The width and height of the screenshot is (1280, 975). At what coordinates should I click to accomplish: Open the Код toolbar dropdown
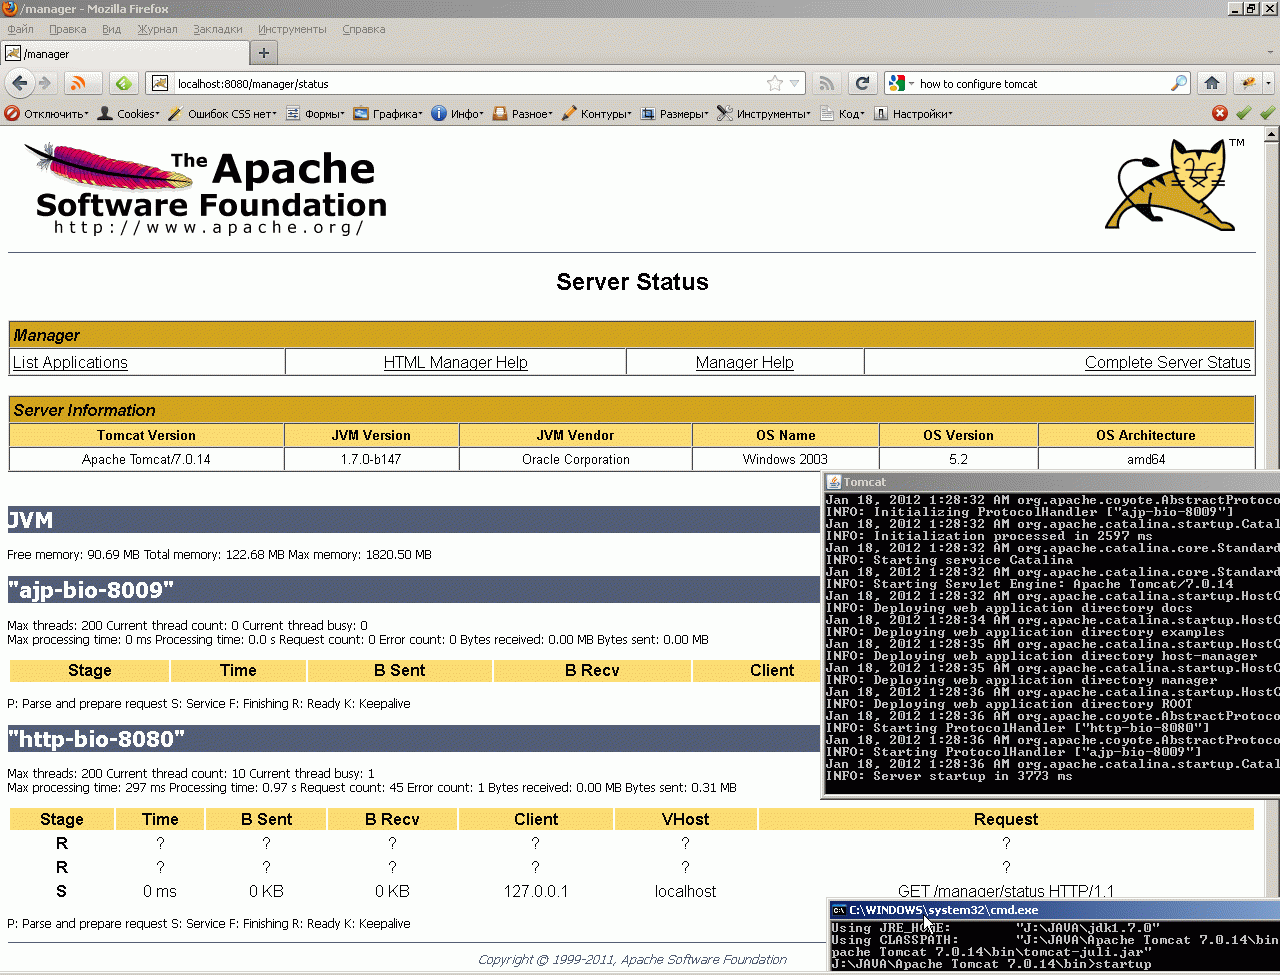(x=842, y=114)
